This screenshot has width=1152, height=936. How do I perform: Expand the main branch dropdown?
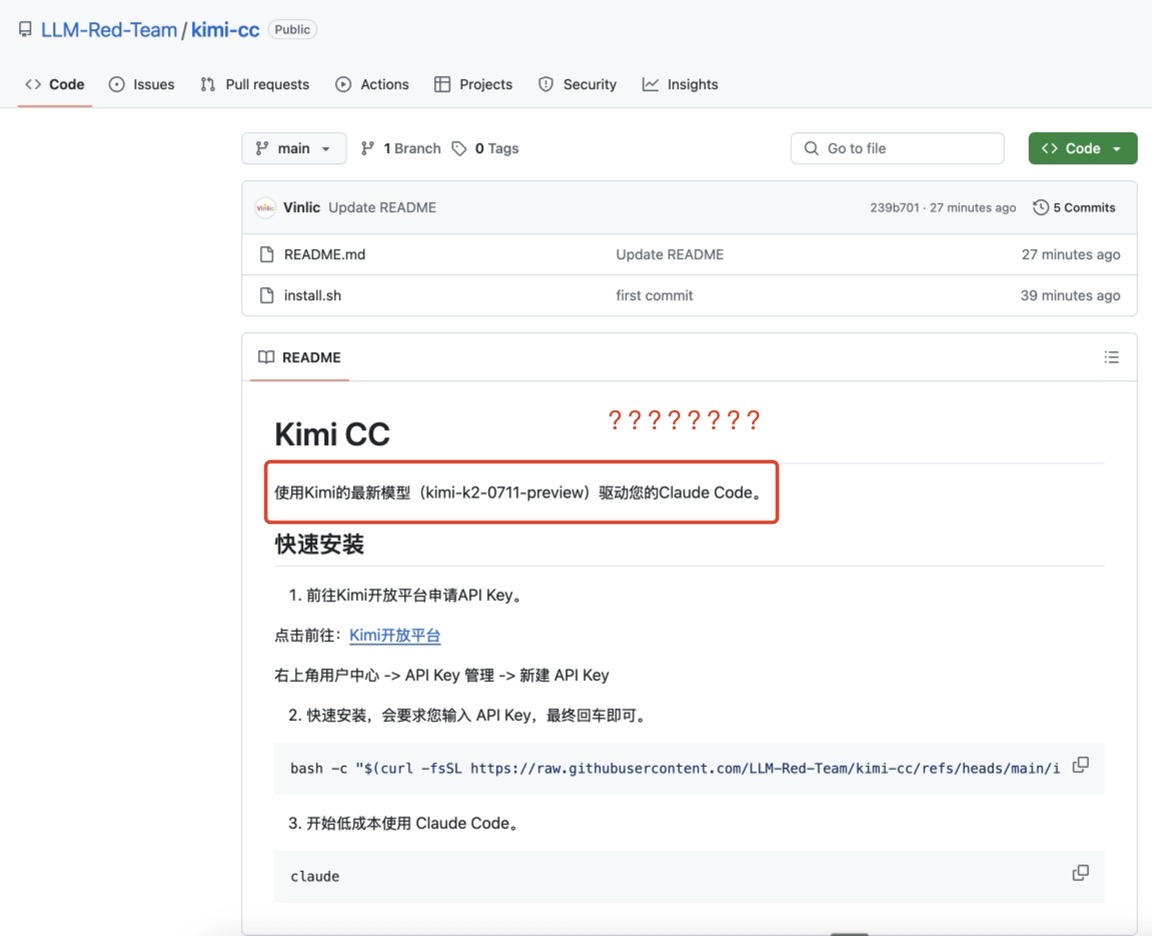coord(293,148)
